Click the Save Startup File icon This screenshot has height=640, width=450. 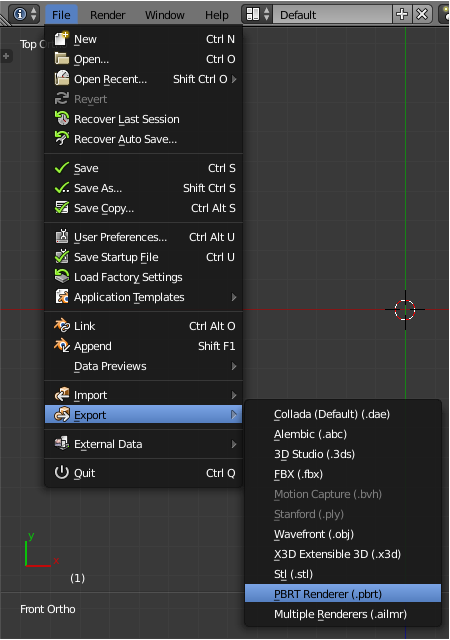(x=62, y=256)
